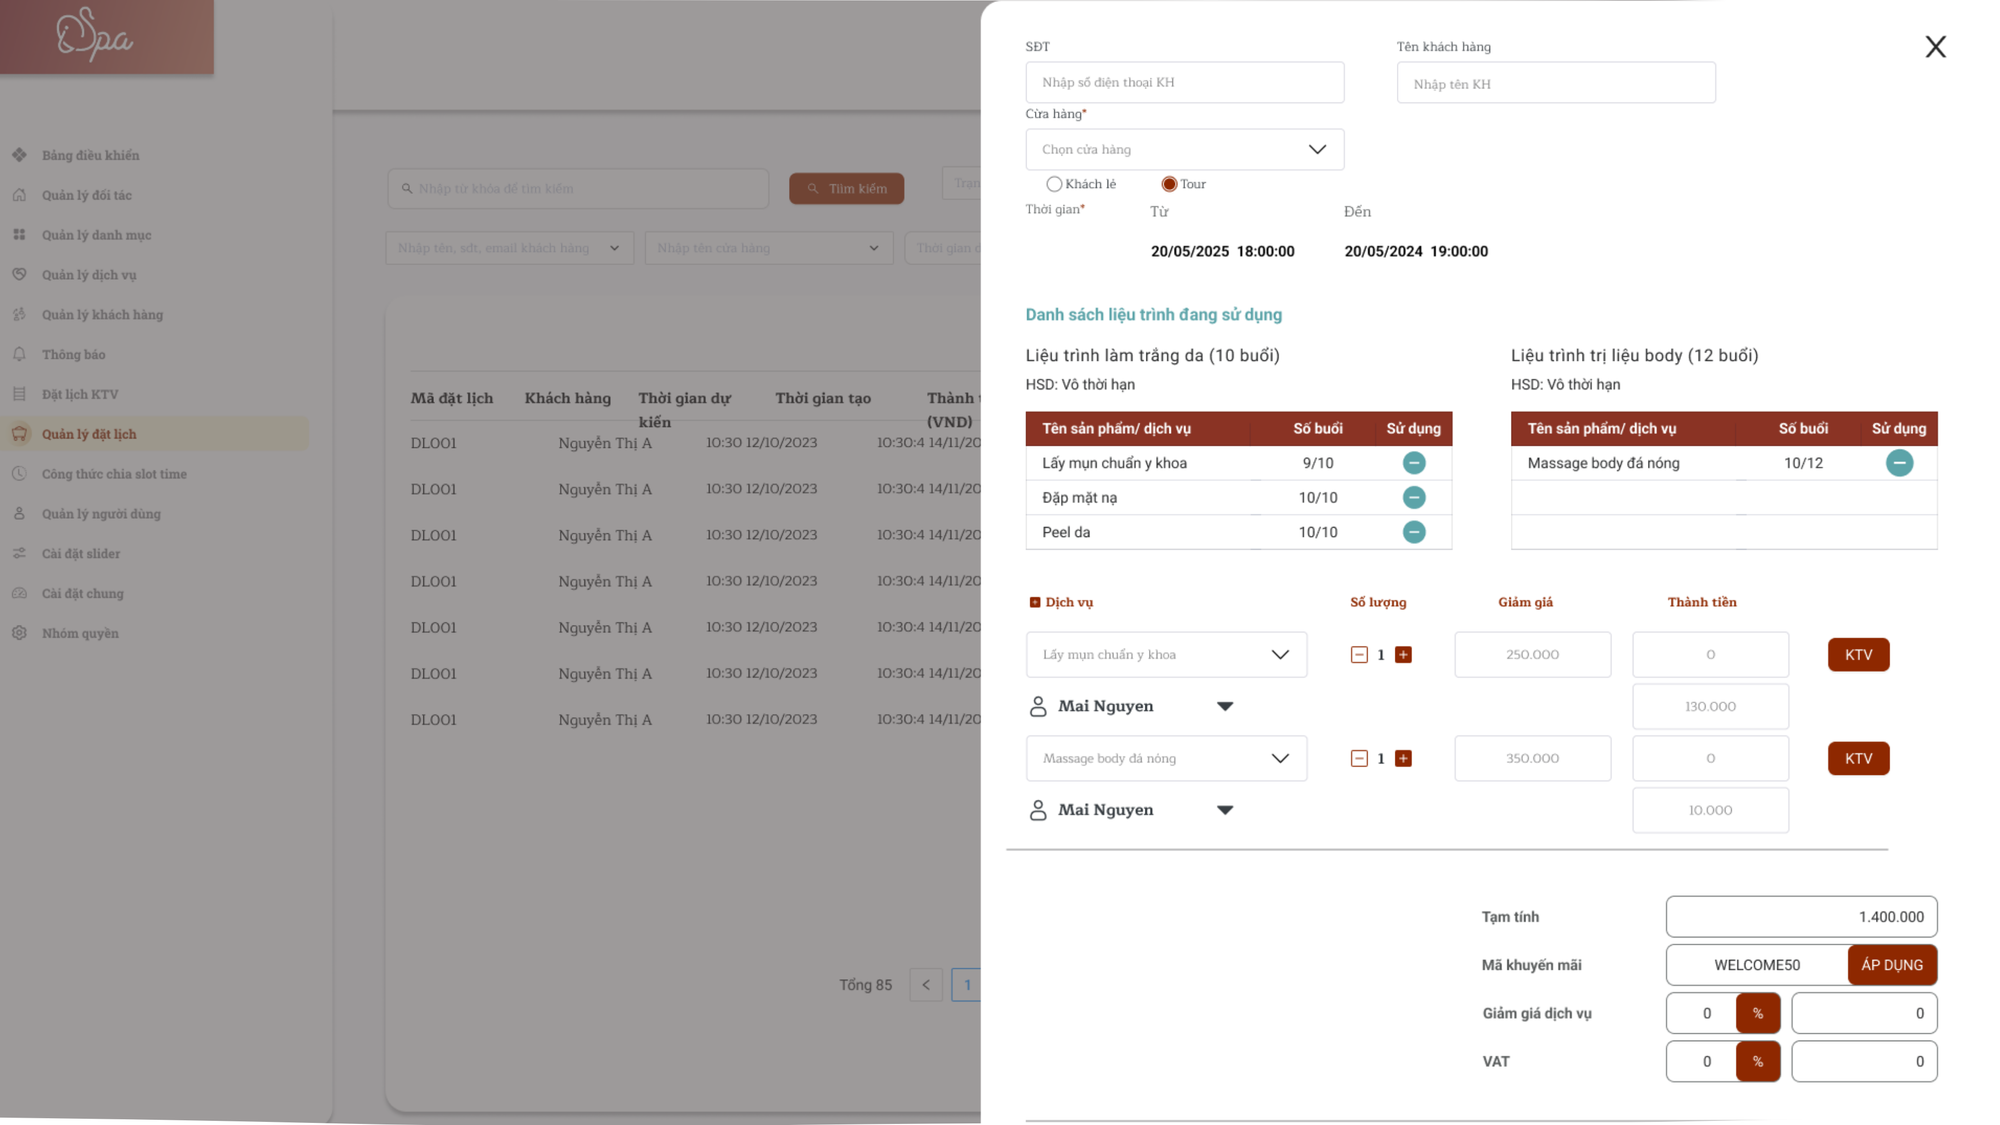This screenshot has width=2000, height=1125.
Task: Expand the second Mai Nguyen technician dropdown
Action: 1224,810
